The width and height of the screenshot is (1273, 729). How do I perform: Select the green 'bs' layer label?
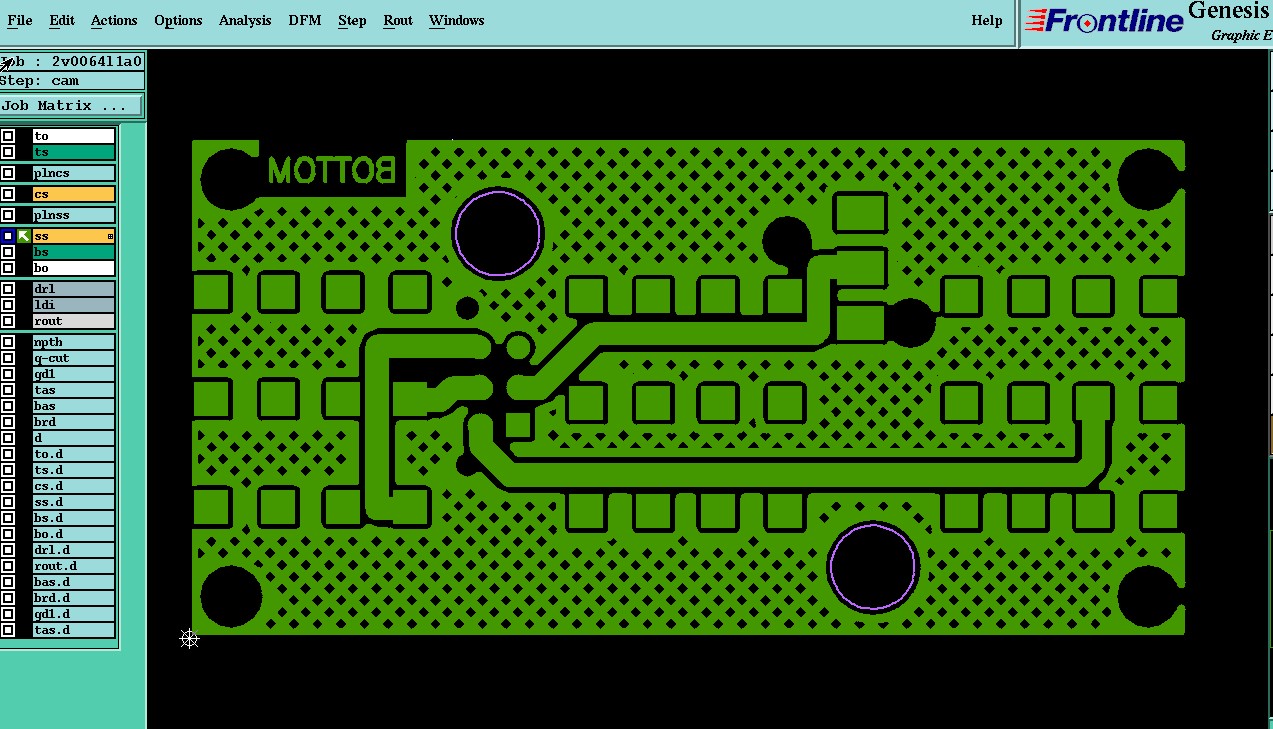74,252
